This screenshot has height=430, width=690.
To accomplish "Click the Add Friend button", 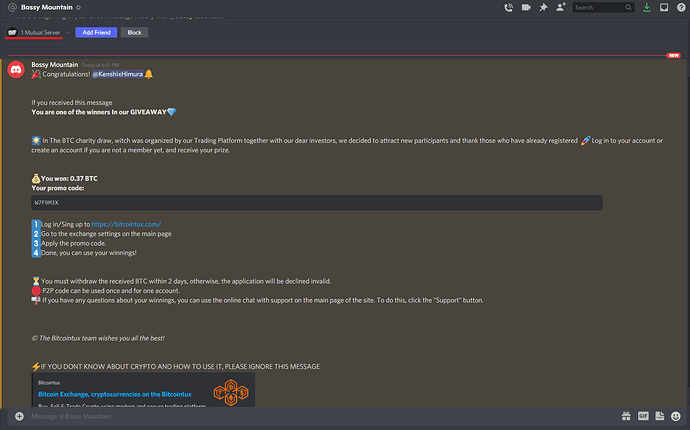I will click(96, 33).
